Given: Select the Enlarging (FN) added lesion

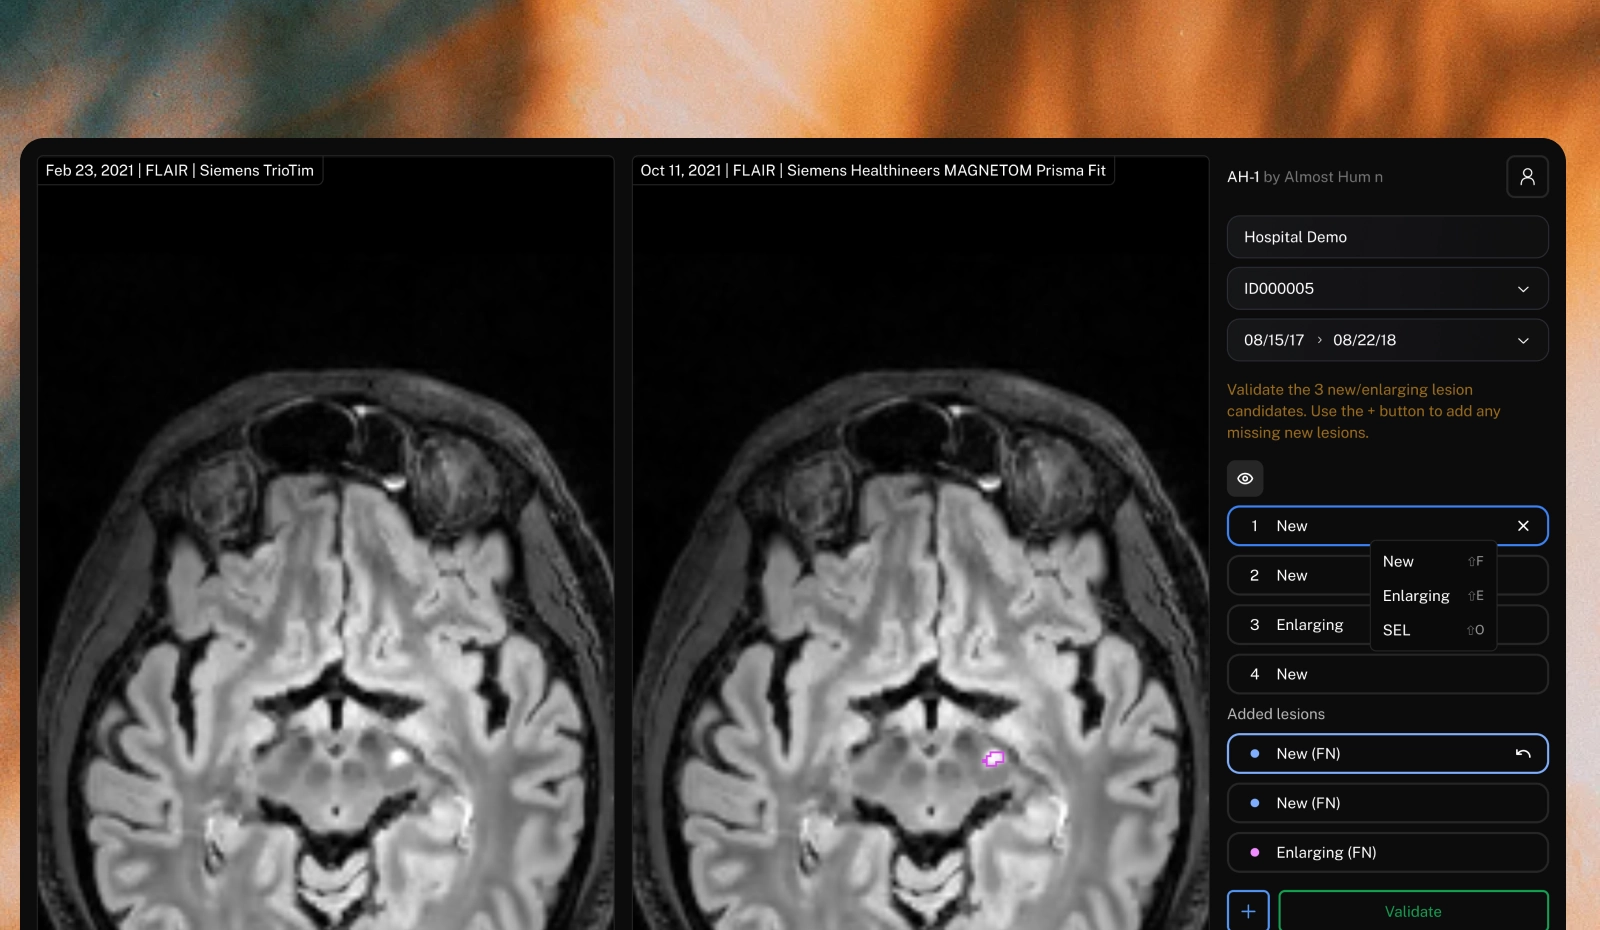Looking at the screenshot, I should pos(1387,853).
